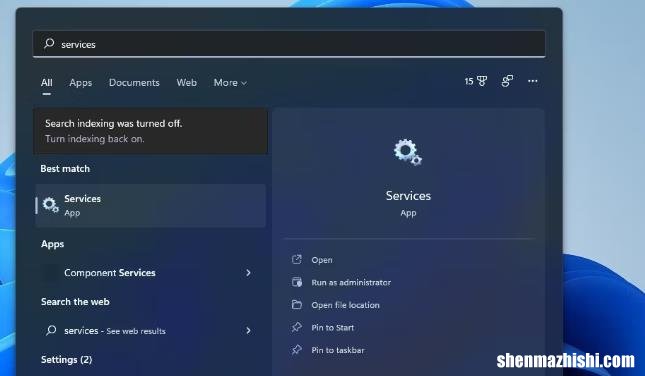Click the magnifier icon in search box
645x376 pixels.
49,44
